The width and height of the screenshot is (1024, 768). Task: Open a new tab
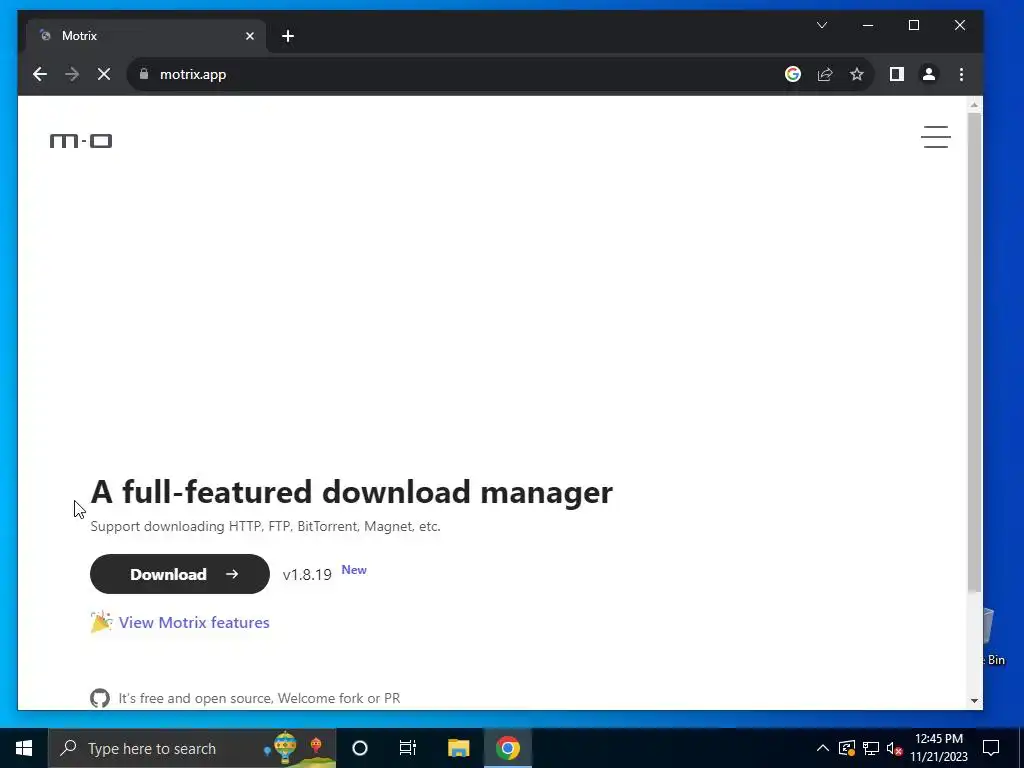288,36
